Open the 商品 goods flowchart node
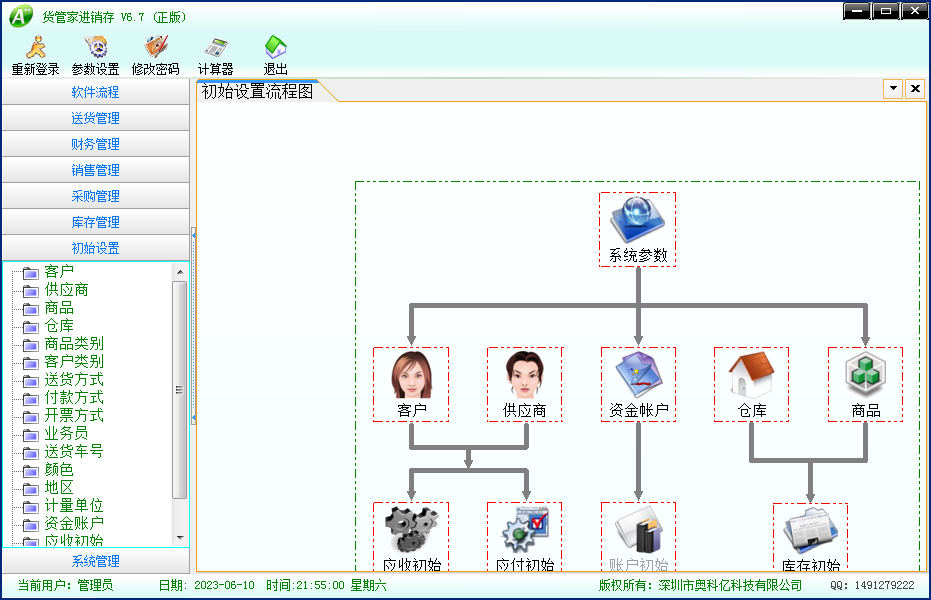The height and width of the screenshot is (600, 931). [866, 385]
